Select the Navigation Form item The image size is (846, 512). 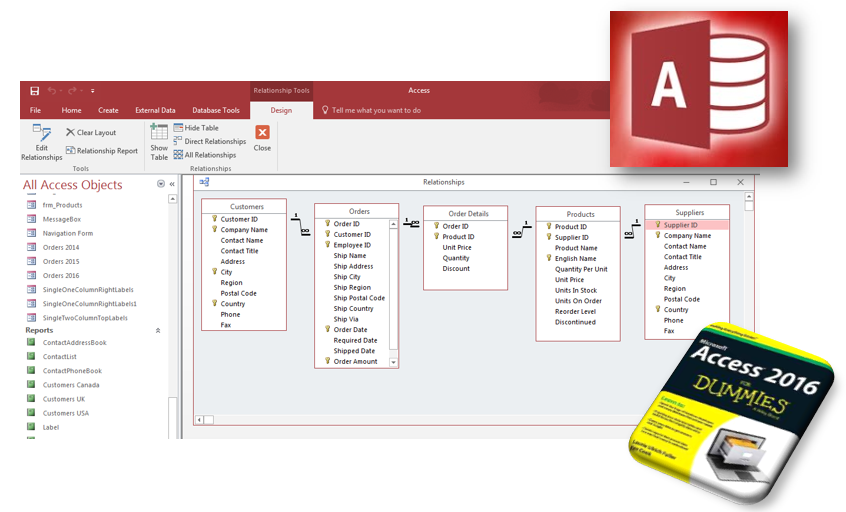coord(67,233)
